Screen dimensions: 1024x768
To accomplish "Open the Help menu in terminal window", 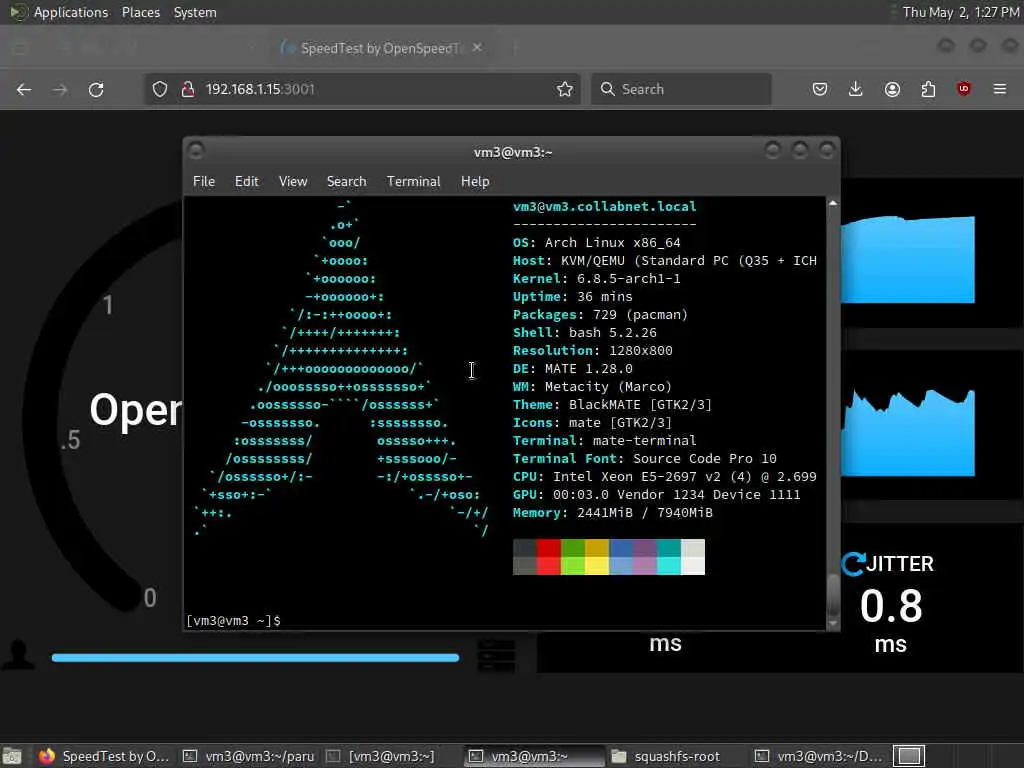I will [475, 182].
